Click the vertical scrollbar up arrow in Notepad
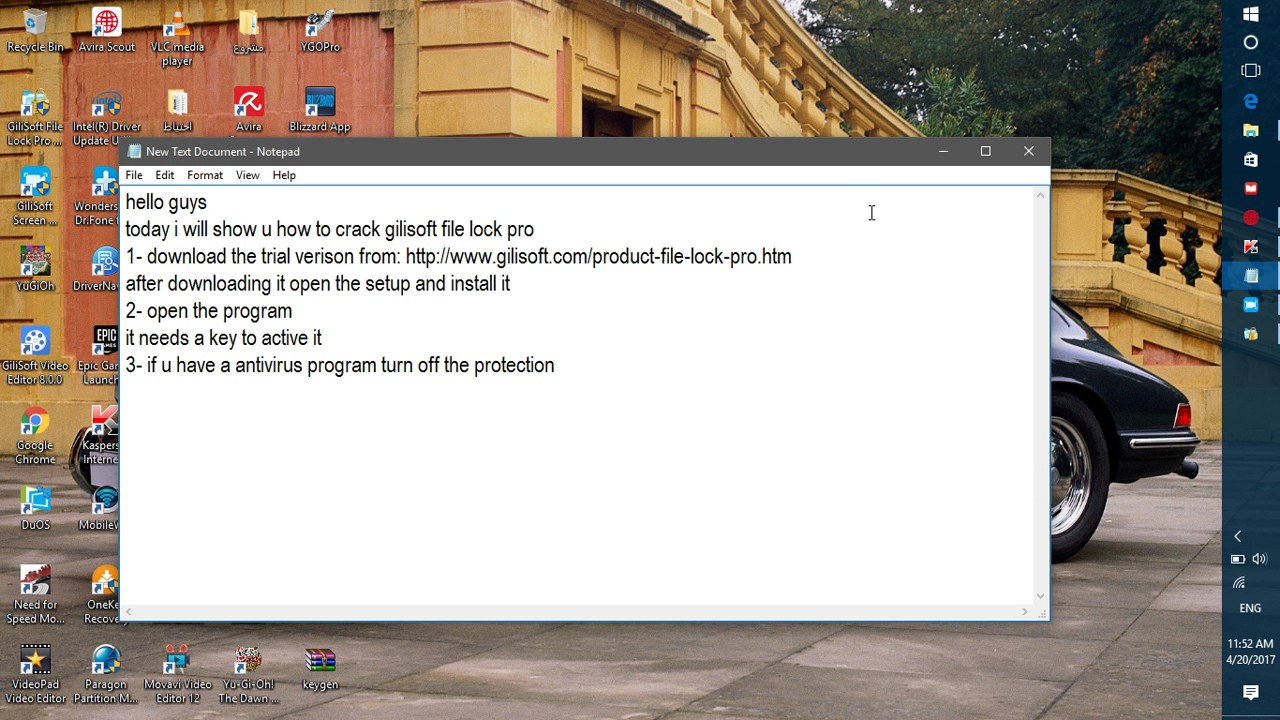1280x720 pixels. click(1040, 195)
